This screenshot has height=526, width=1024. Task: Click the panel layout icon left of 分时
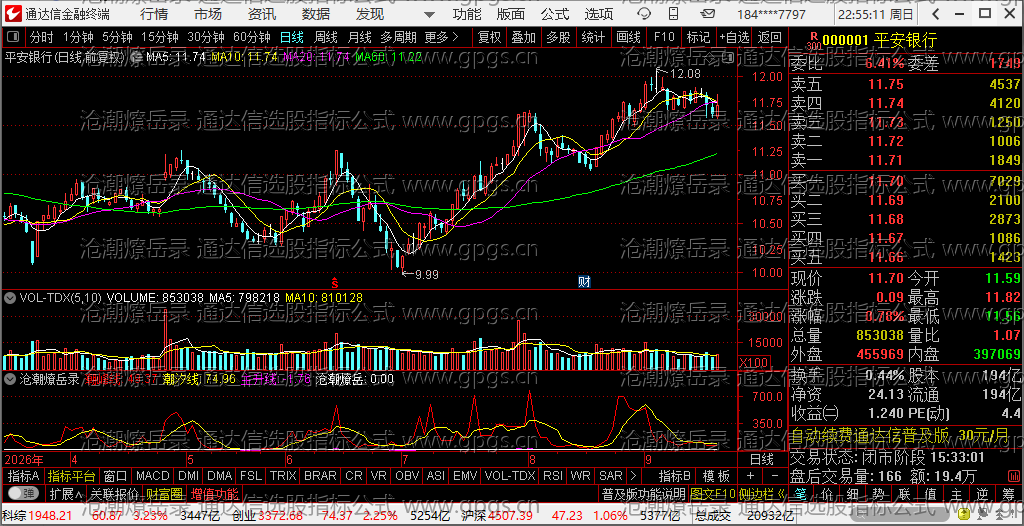tap(14, 37)
